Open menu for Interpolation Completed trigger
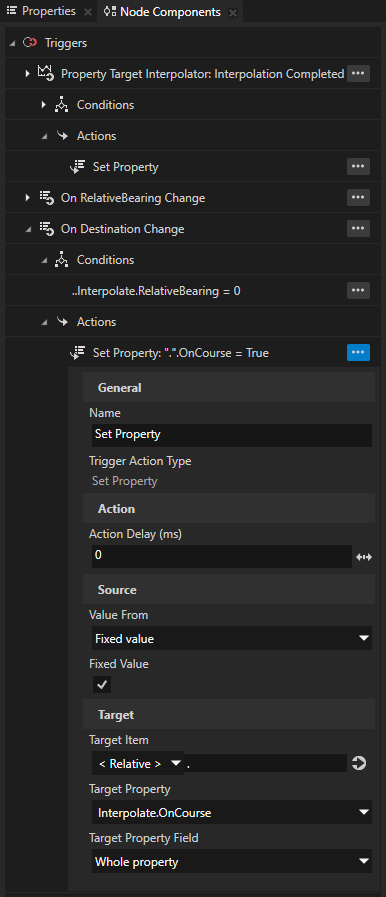The width and height of the screenshot is (386, 897). tap(358, 73)
